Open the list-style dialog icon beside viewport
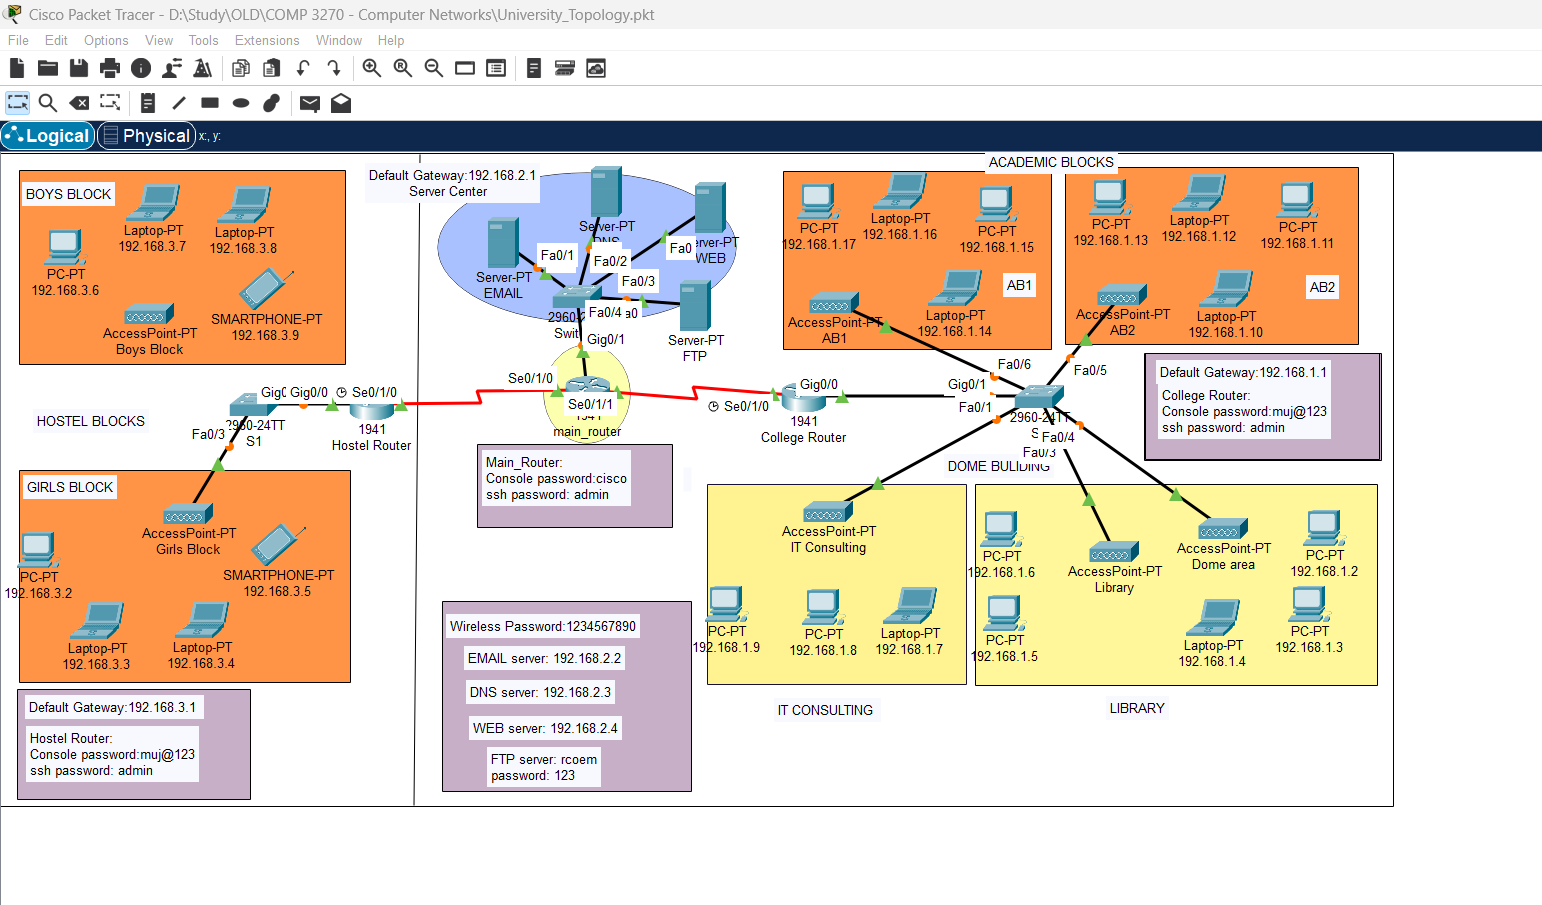This screenshot has width=1542, height=905. pyautogui.click(x=496, y=68)
